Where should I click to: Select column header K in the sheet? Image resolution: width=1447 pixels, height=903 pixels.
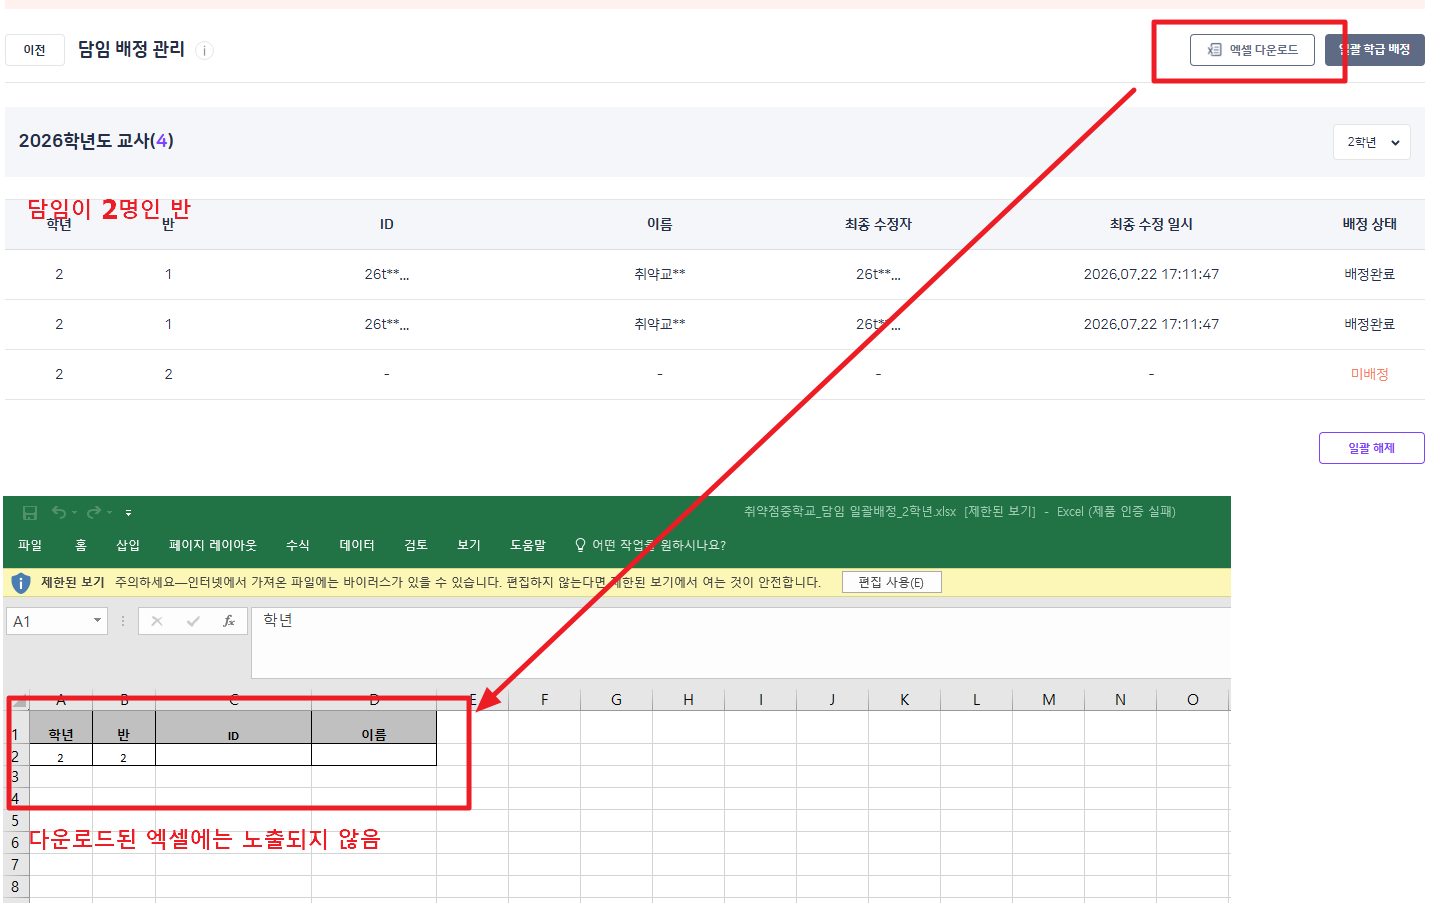pos(904,700)
